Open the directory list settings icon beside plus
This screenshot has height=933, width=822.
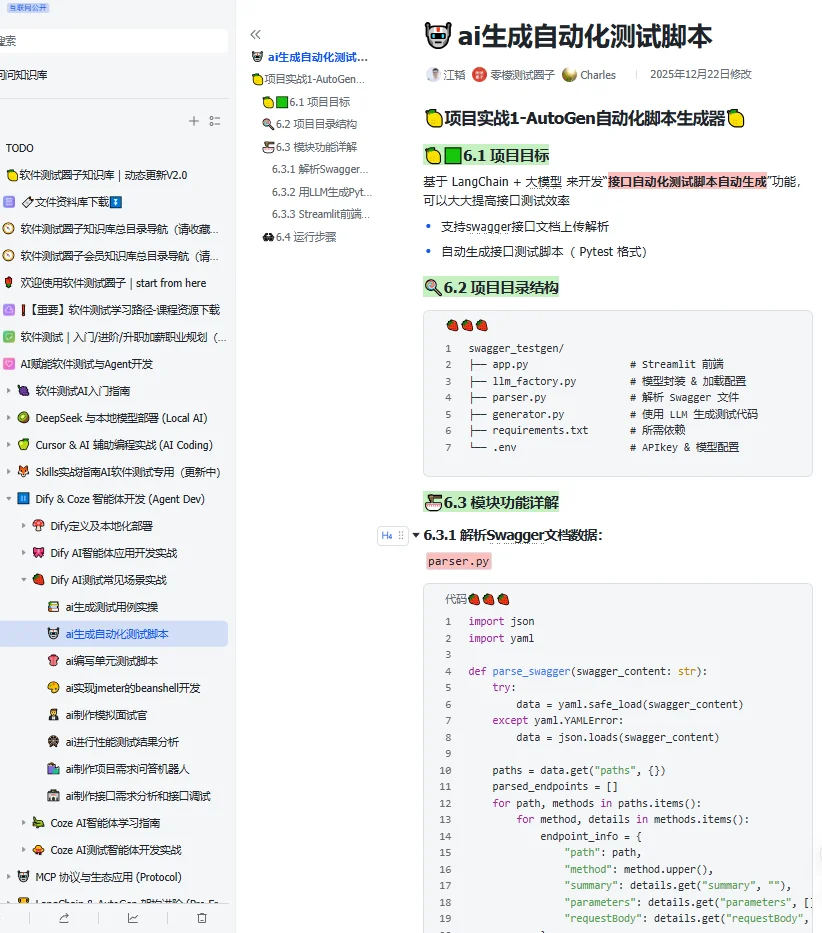point(215,121)
